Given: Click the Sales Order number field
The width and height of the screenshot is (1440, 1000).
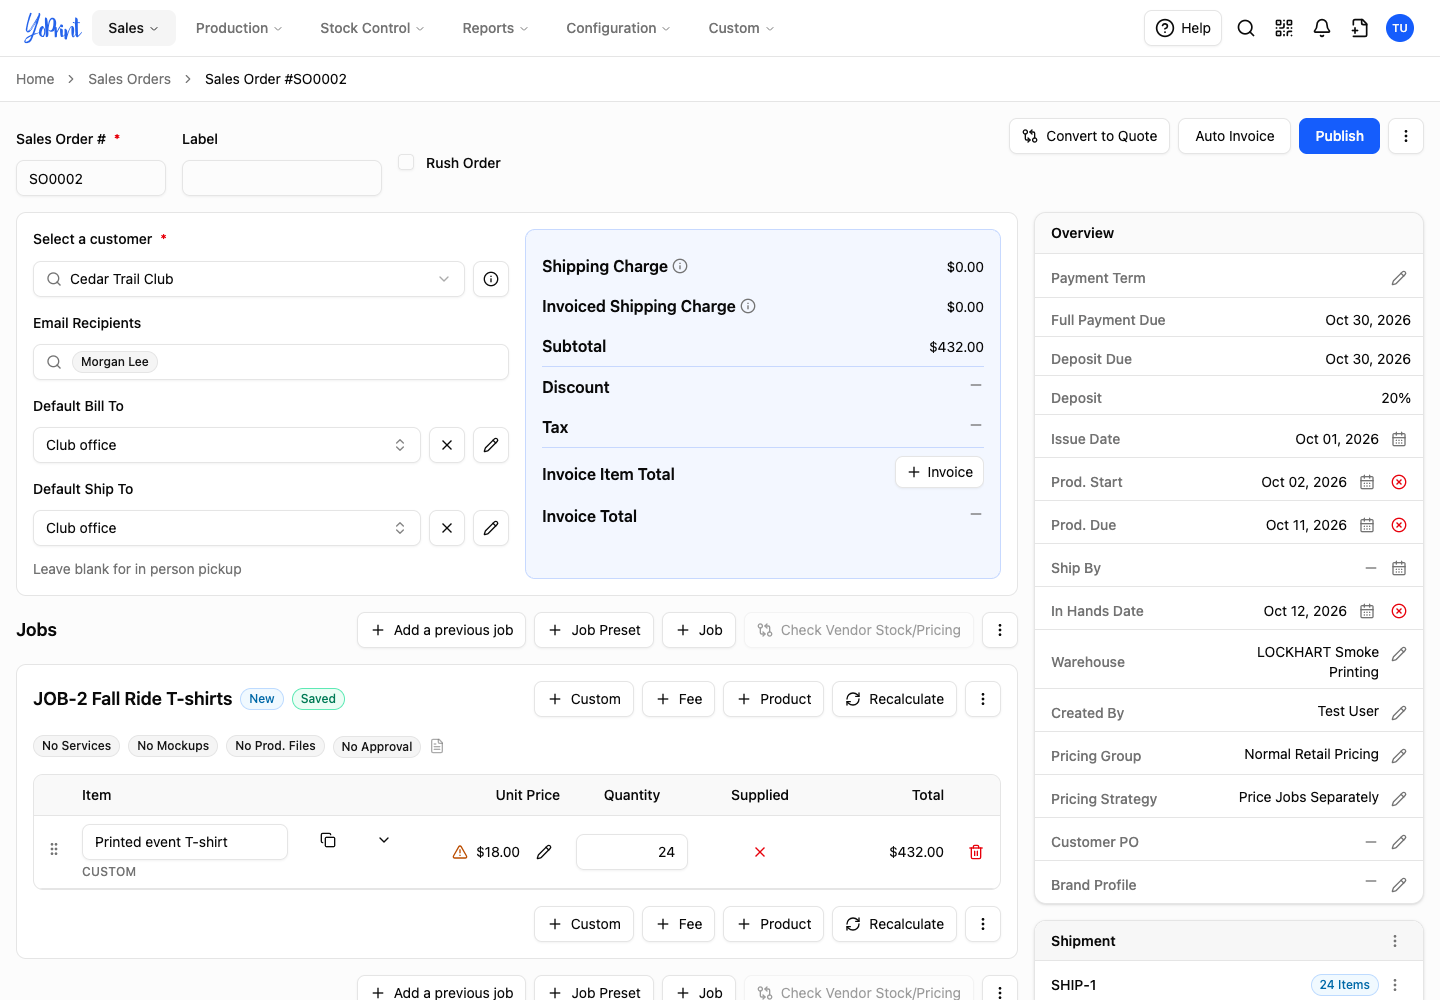Looking at the screenshot, I should [x=91, y=178].
